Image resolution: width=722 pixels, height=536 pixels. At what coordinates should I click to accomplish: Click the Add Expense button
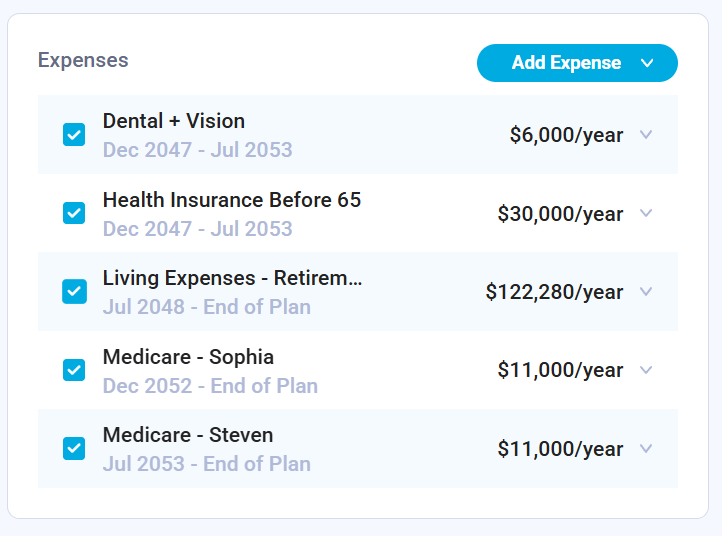point(566,63)
